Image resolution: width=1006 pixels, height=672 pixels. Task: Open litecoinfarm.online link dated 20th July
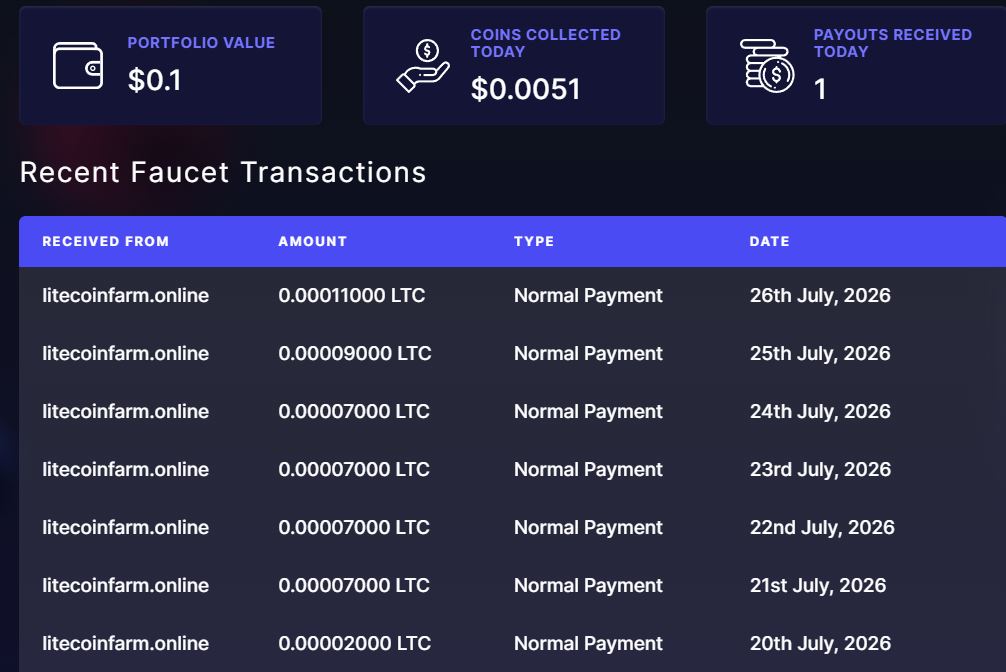click(126, 643)
